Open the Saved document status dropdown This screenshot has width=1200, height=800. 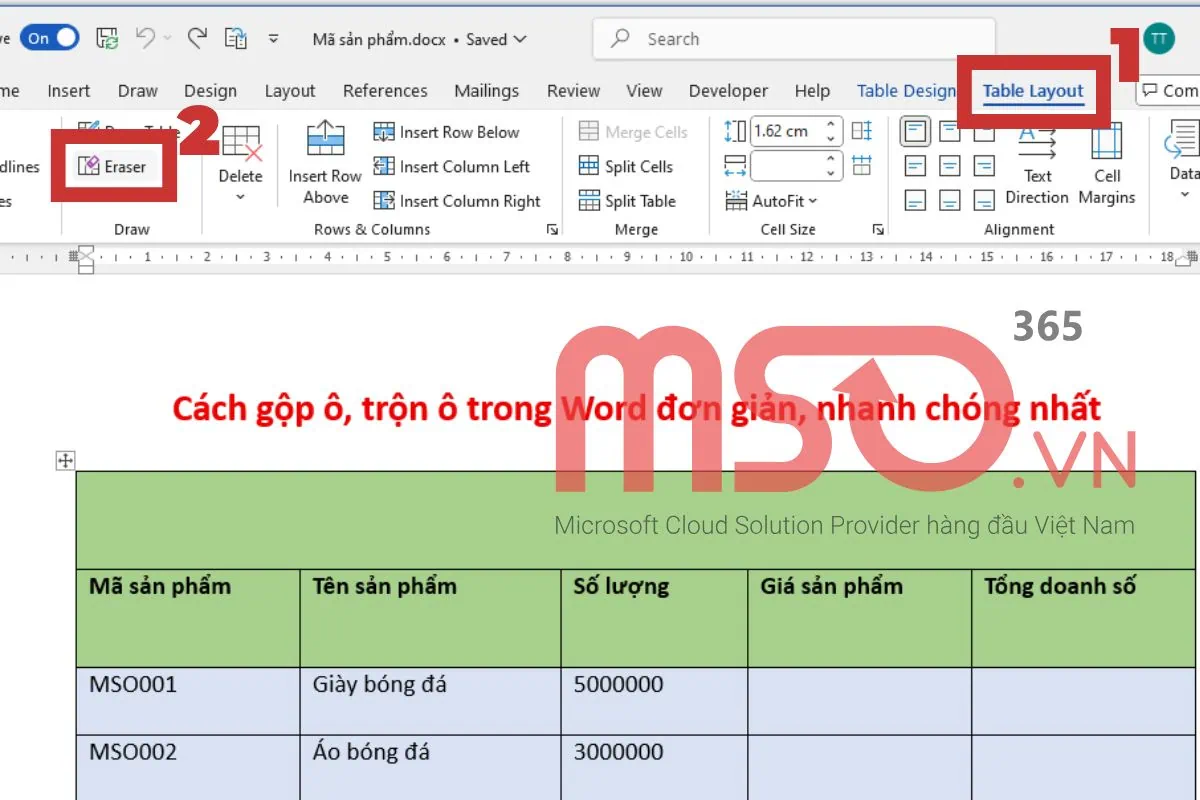click(494, 39)
